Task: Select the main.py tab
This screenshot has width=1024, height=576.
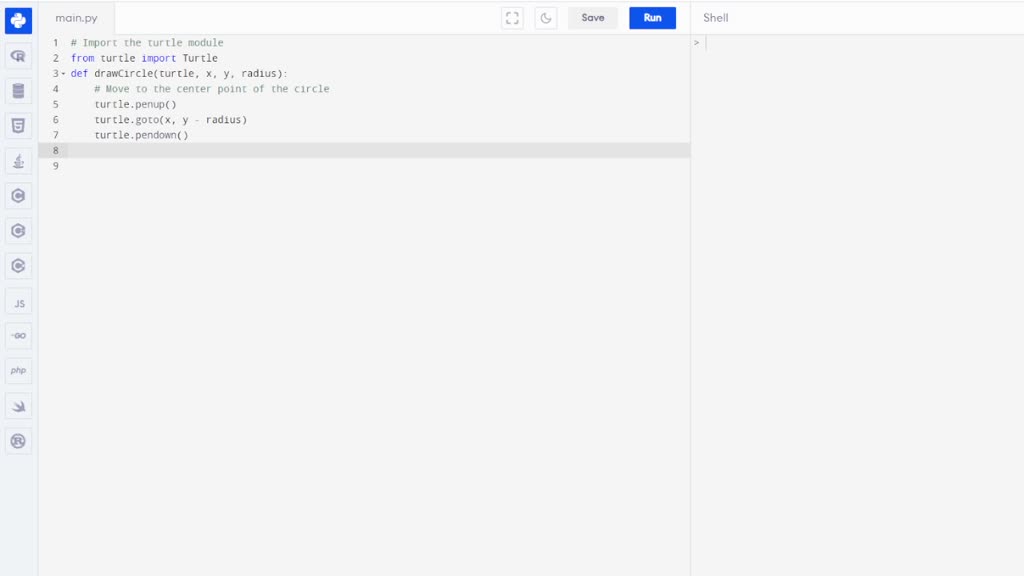Action: pyautogui.click(x=77, y=17)
